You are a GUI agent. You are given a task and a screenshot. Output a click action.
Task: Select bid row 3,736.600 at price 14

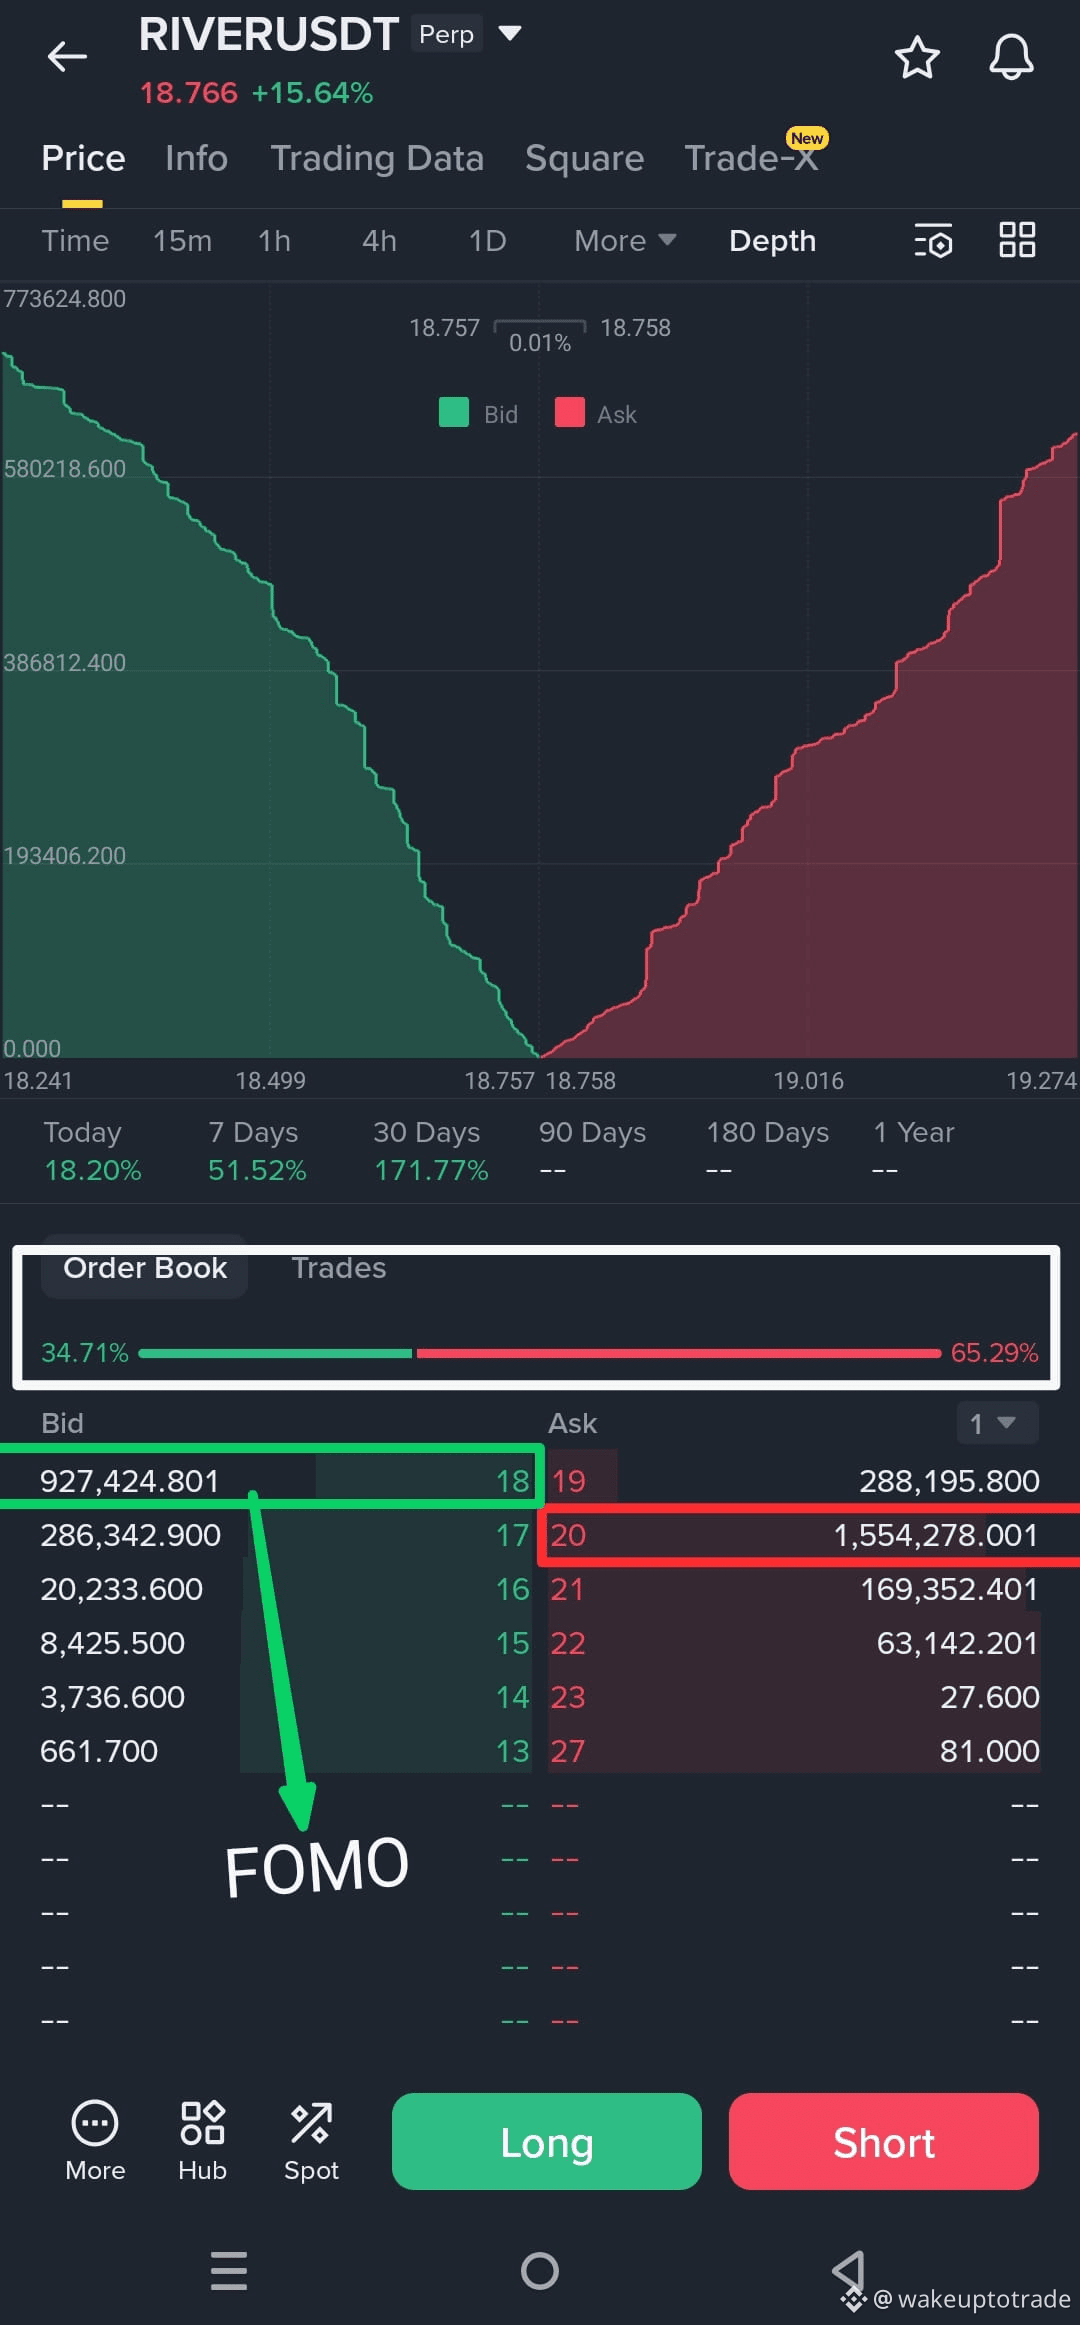[x=285, y=1696]
